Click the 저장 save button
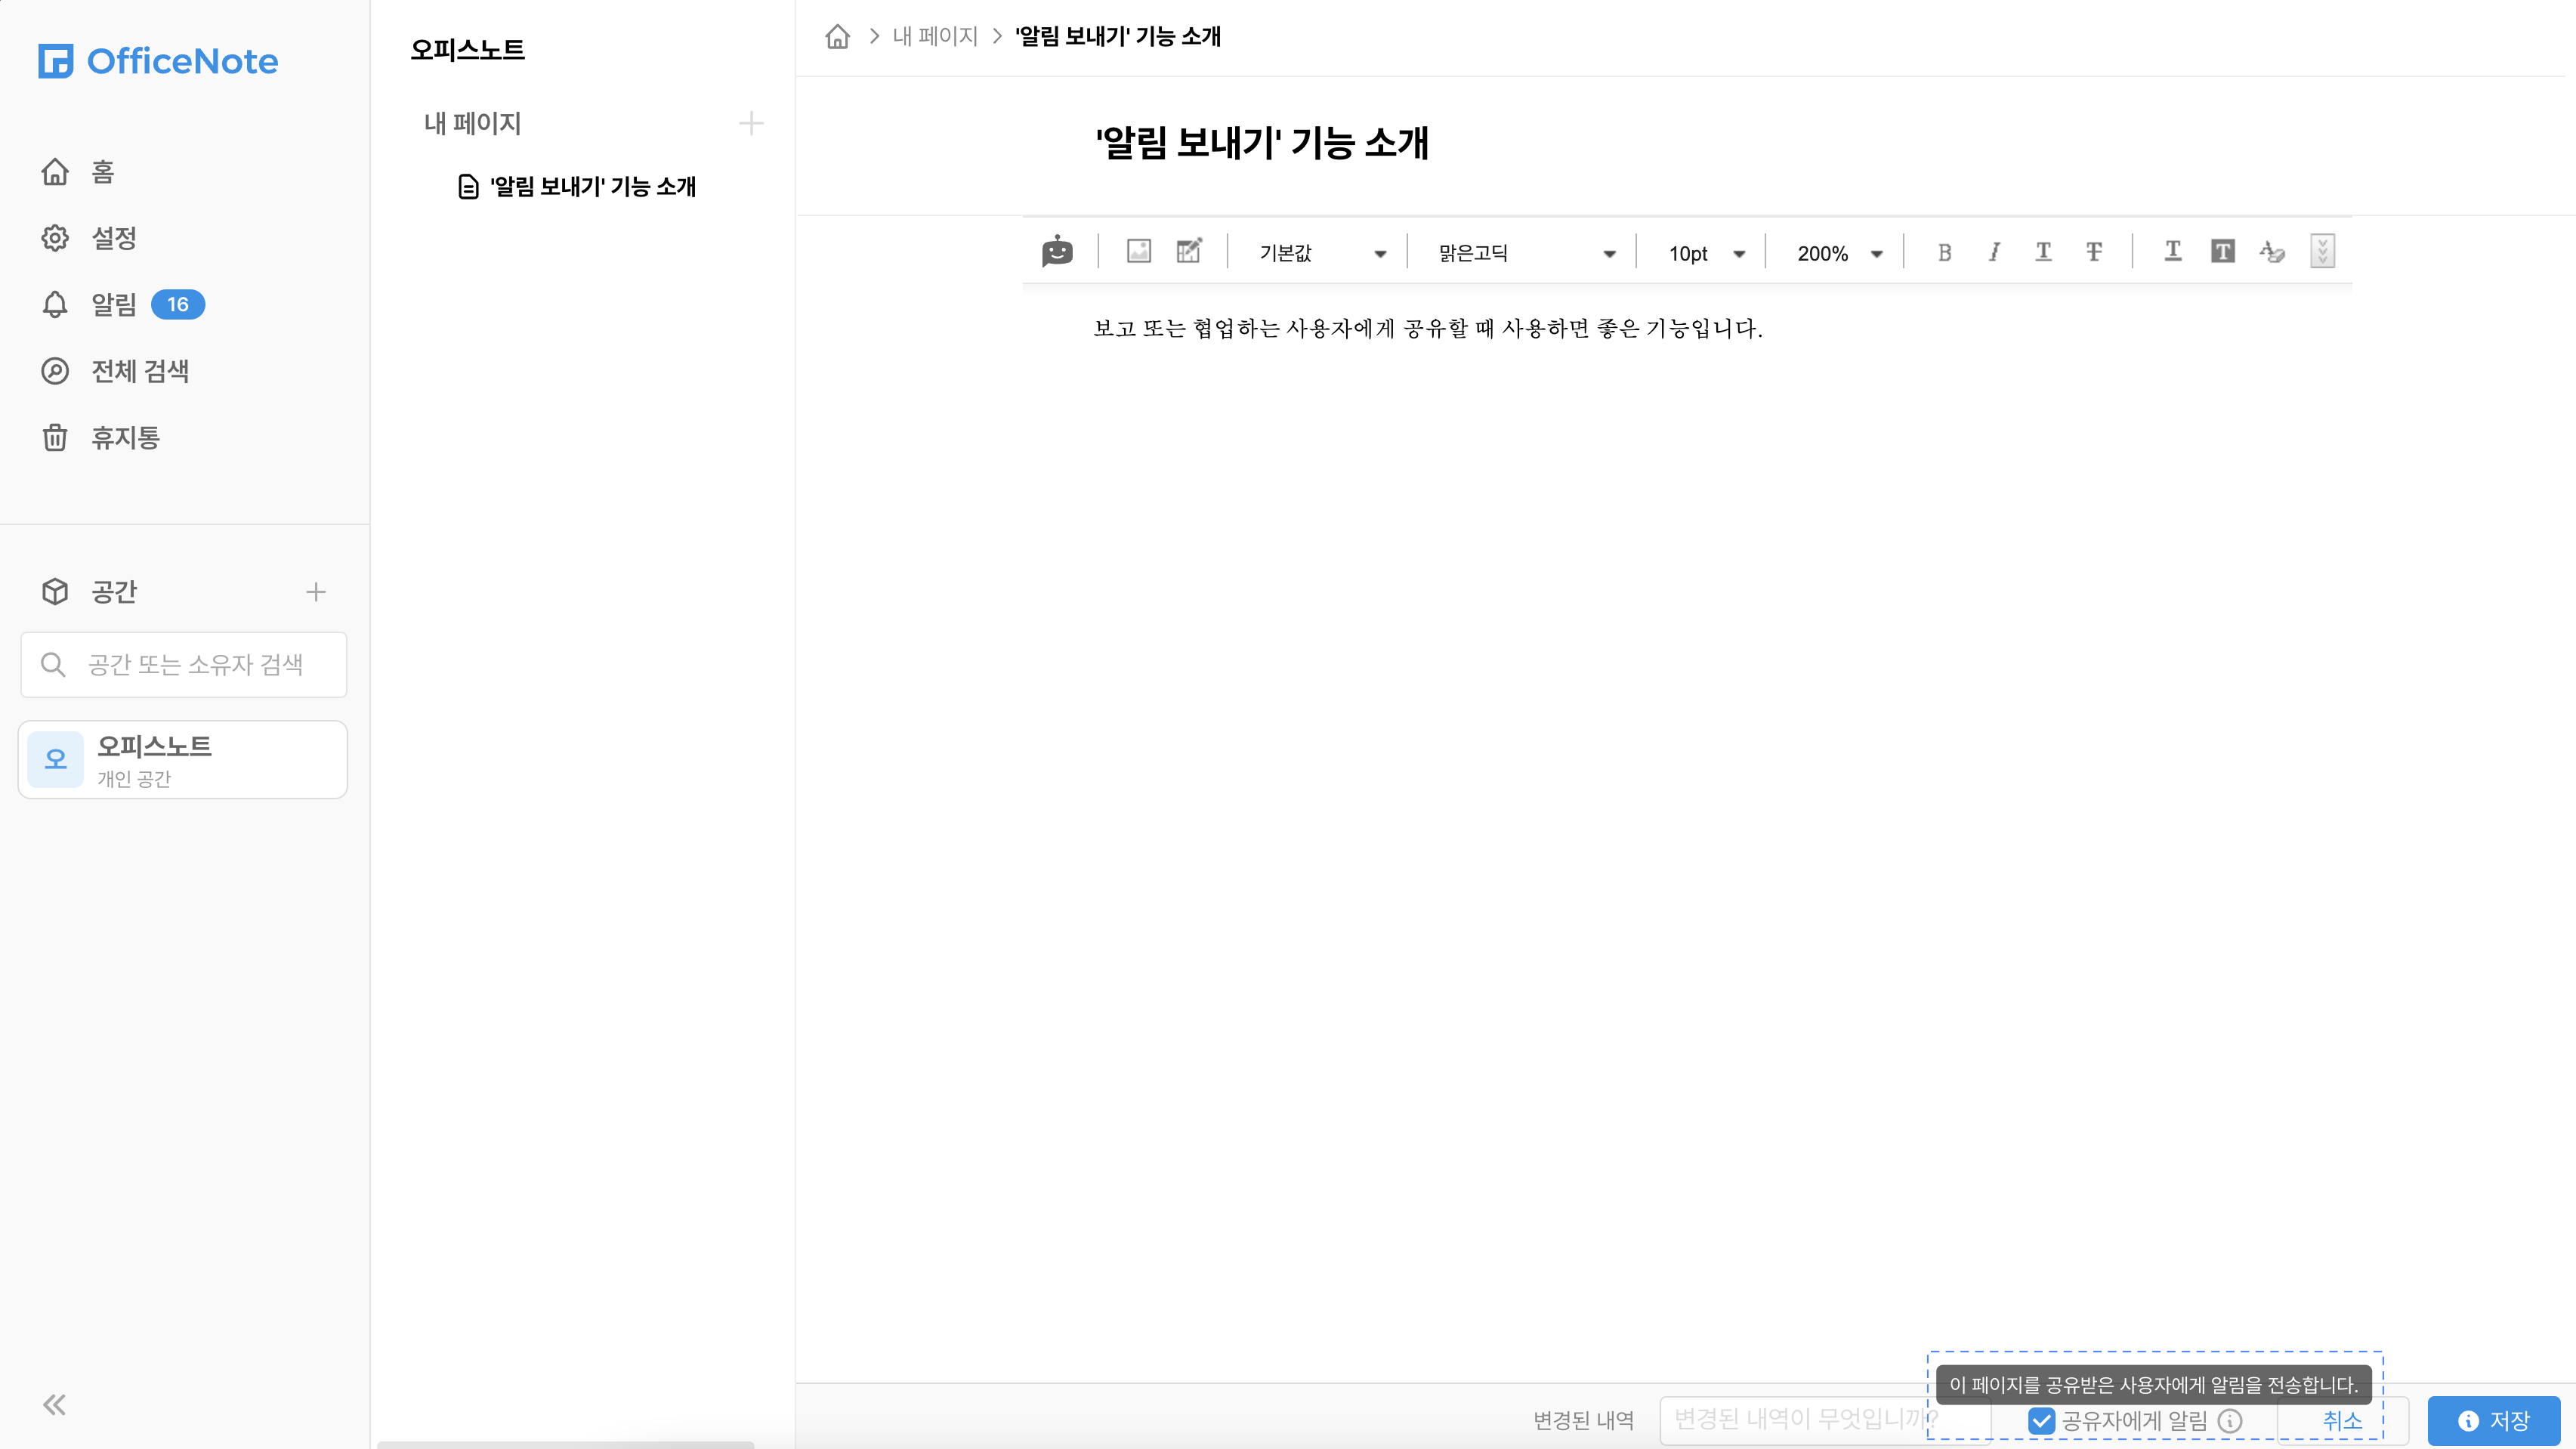The height and width of the screenshot is (1449, 2576). point(2493,1420)
